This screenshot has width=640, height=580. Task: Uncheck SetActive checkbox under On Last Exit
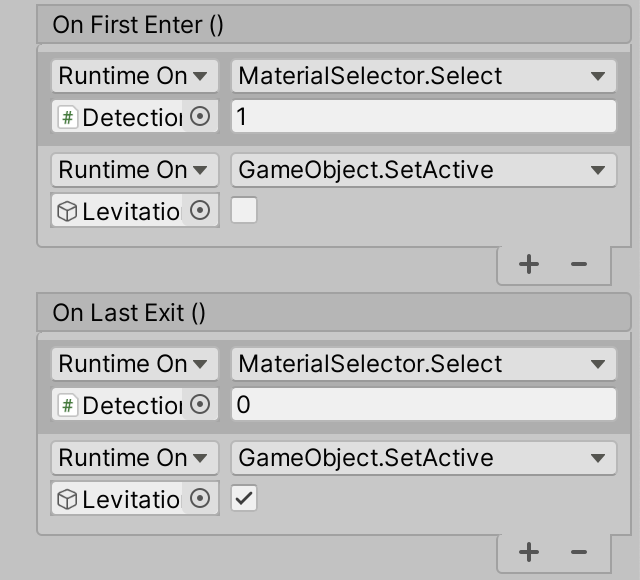(x=244, y=499)
